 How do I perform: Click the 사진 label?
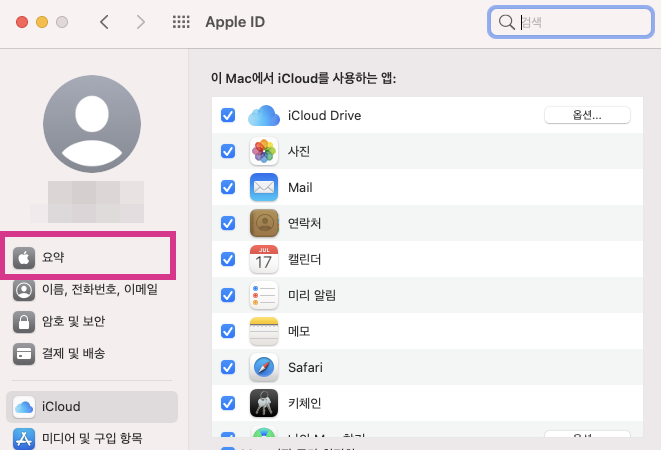(x=299, y=151)
